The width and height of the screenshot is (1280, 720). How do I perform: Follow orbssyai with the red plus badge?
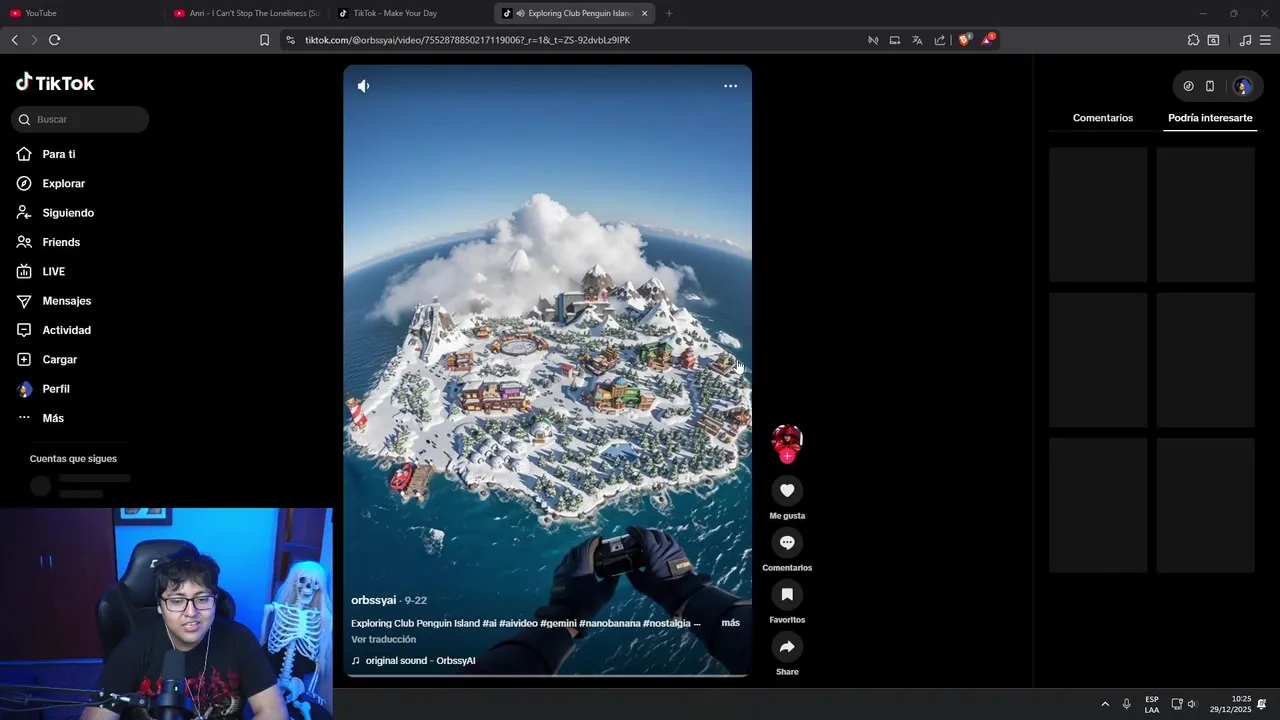(787, 456)
